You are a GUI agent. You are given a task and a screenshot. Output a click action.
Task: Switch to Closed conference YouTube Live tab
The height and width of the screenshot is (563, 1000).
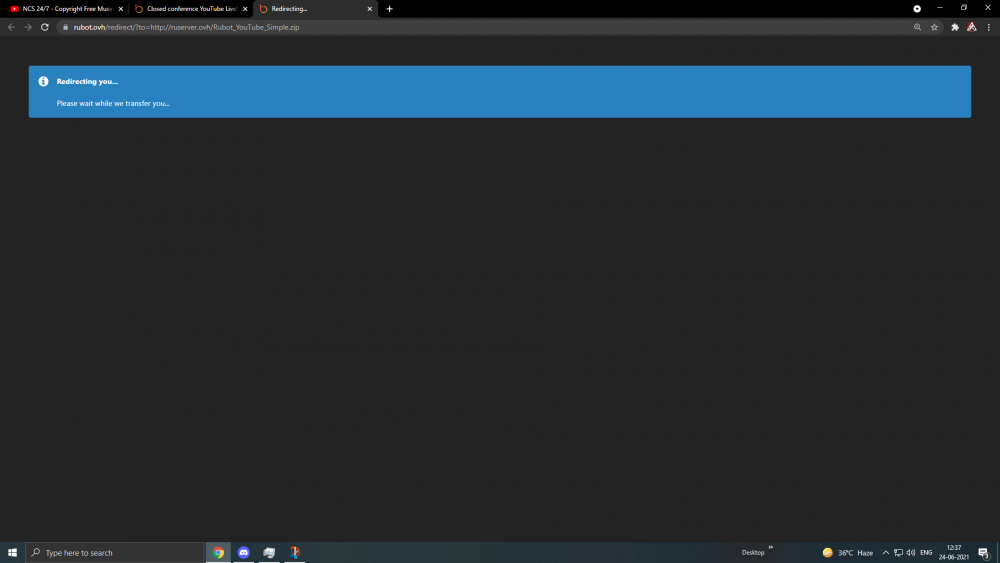pyautogui.click(x=190, y=9)
